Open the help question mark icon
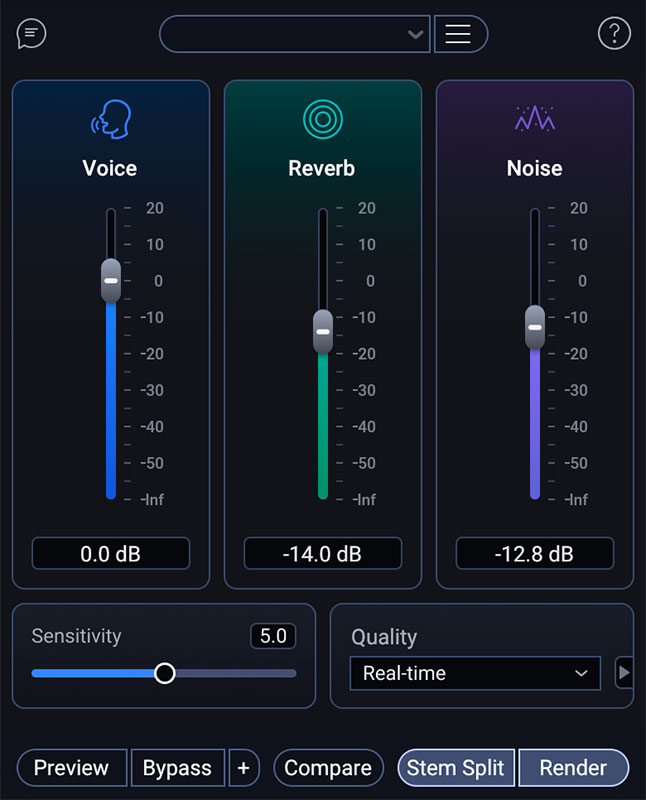Image resolution: width=646 pixels, height=800 pixels. pyautogui.click(x=614, y=34)
